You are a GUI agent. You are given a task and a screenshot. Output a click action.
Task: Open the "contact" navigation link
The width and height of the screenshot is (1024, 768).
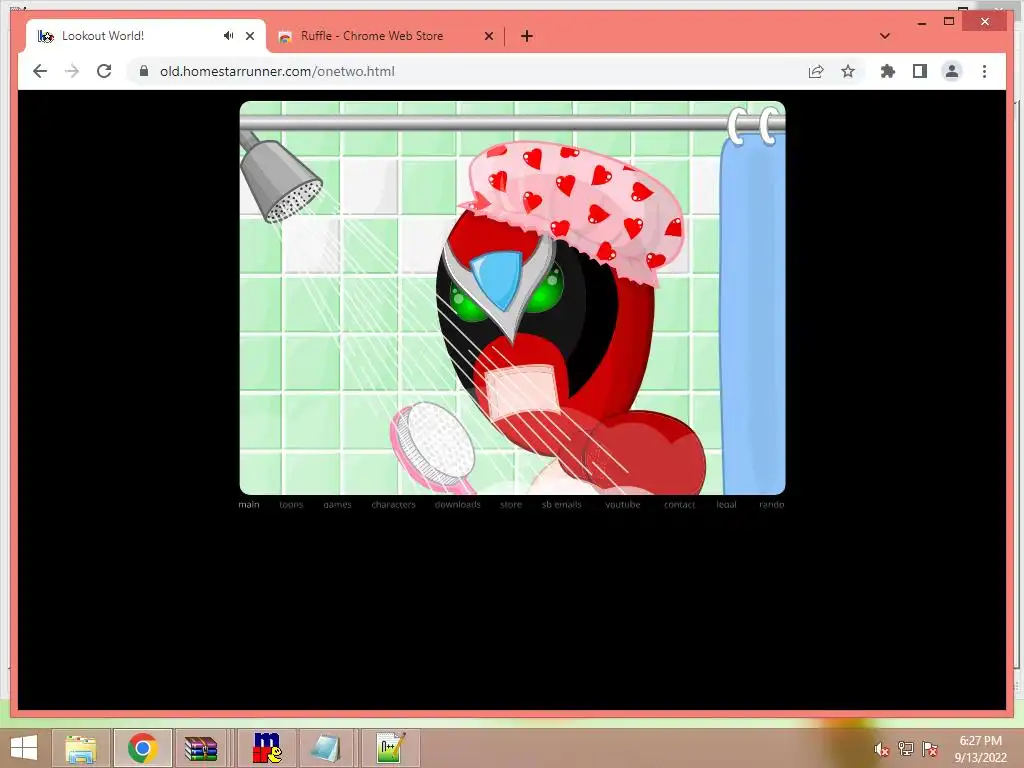[x=679, y=504]
